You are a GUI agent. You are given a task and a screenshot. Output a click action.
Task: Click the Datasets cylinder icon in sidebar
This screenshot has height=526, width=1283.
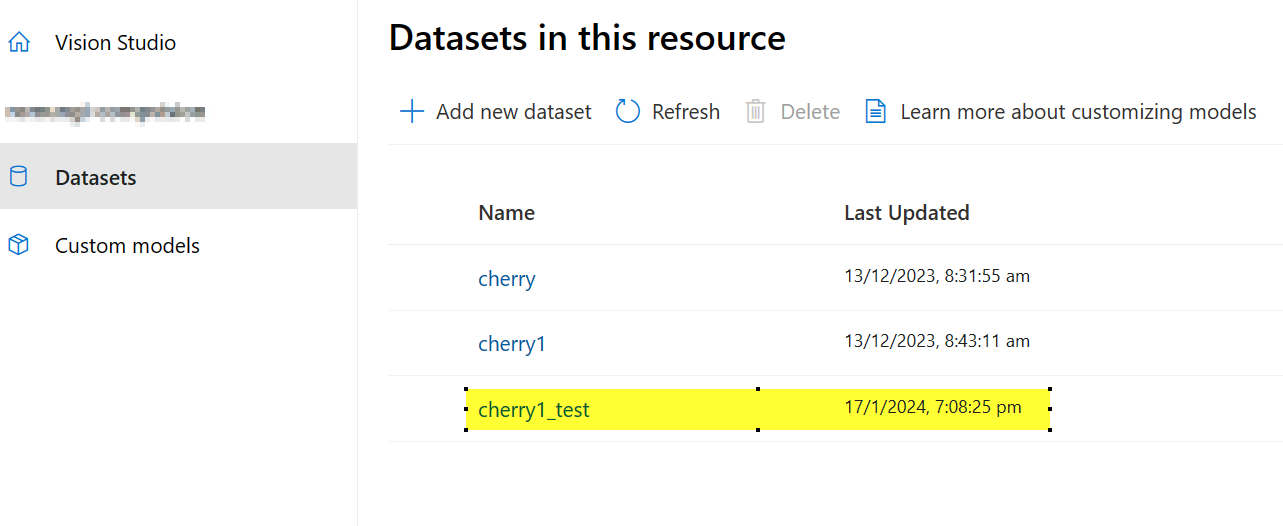(x=19, y=178)
